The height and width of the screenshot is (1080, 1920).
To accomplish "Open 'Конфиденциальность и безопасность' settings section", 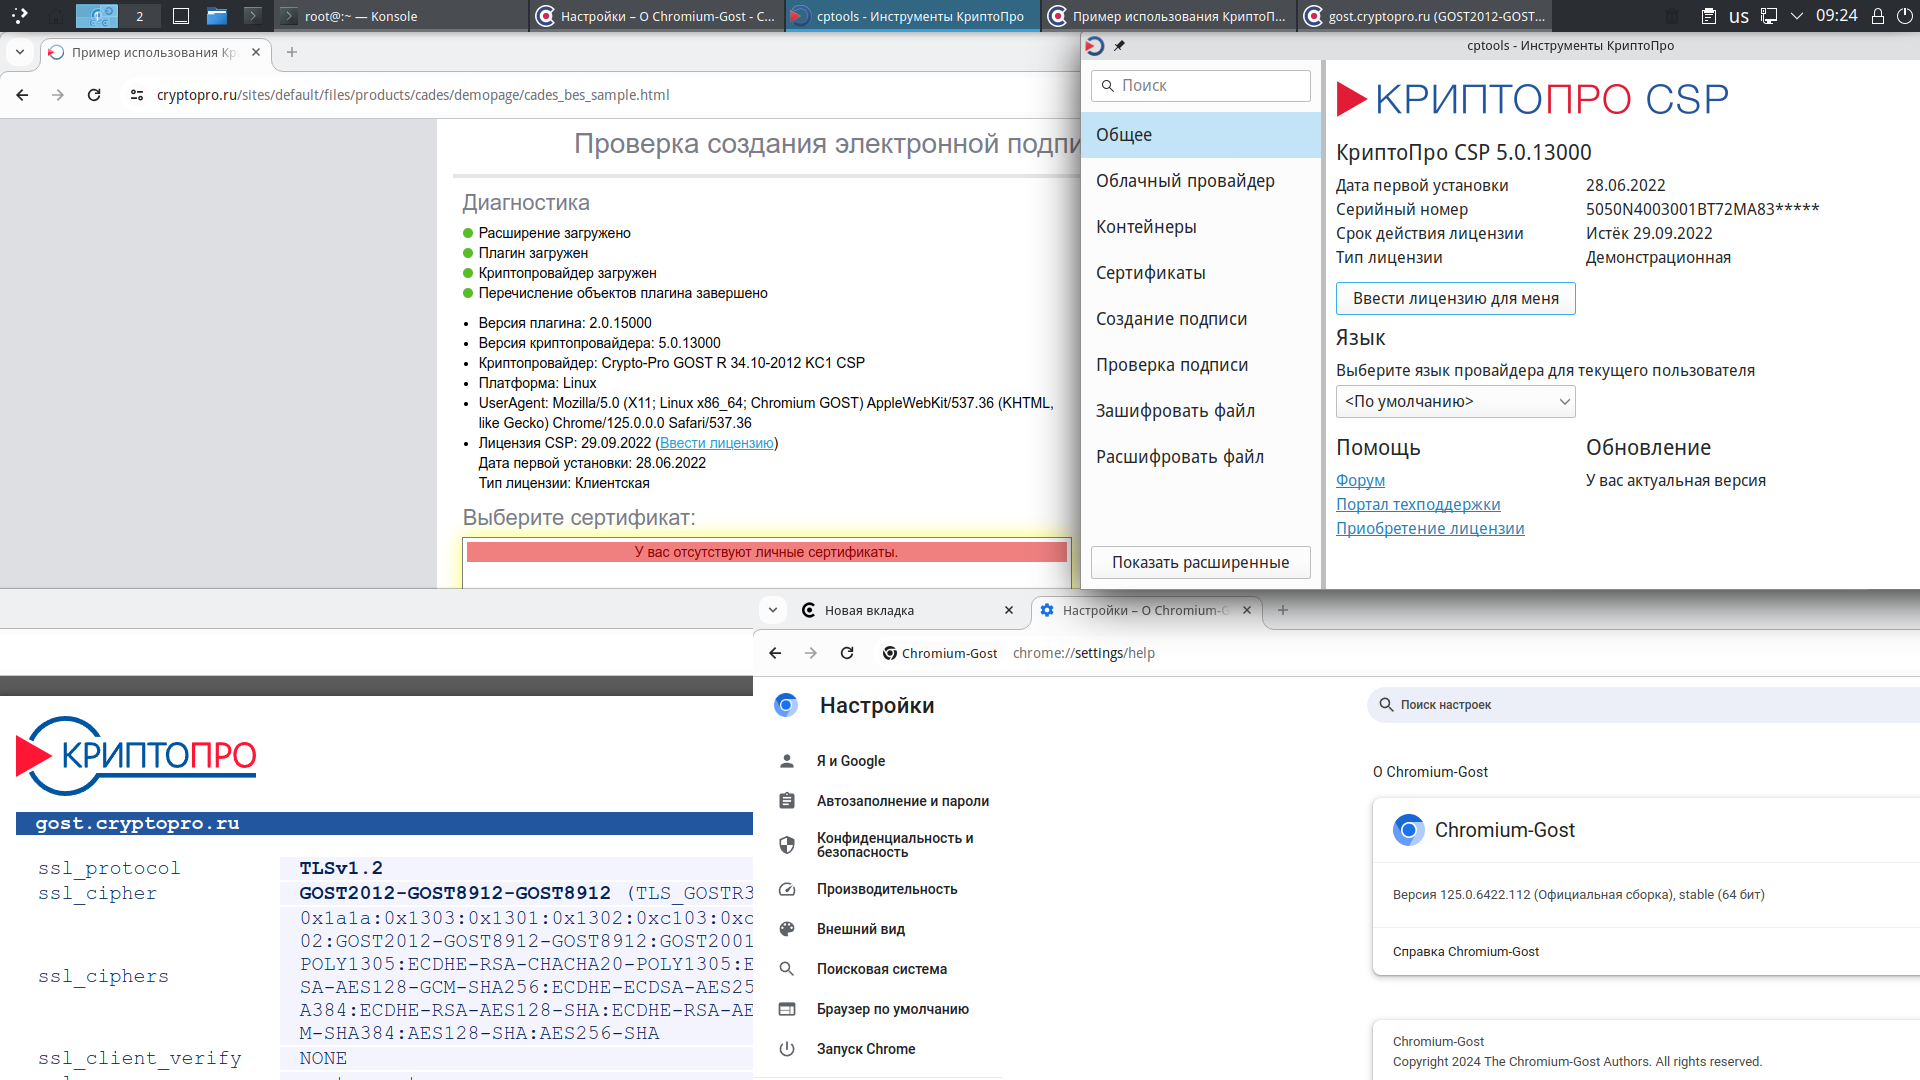I will tap(895, 845).
